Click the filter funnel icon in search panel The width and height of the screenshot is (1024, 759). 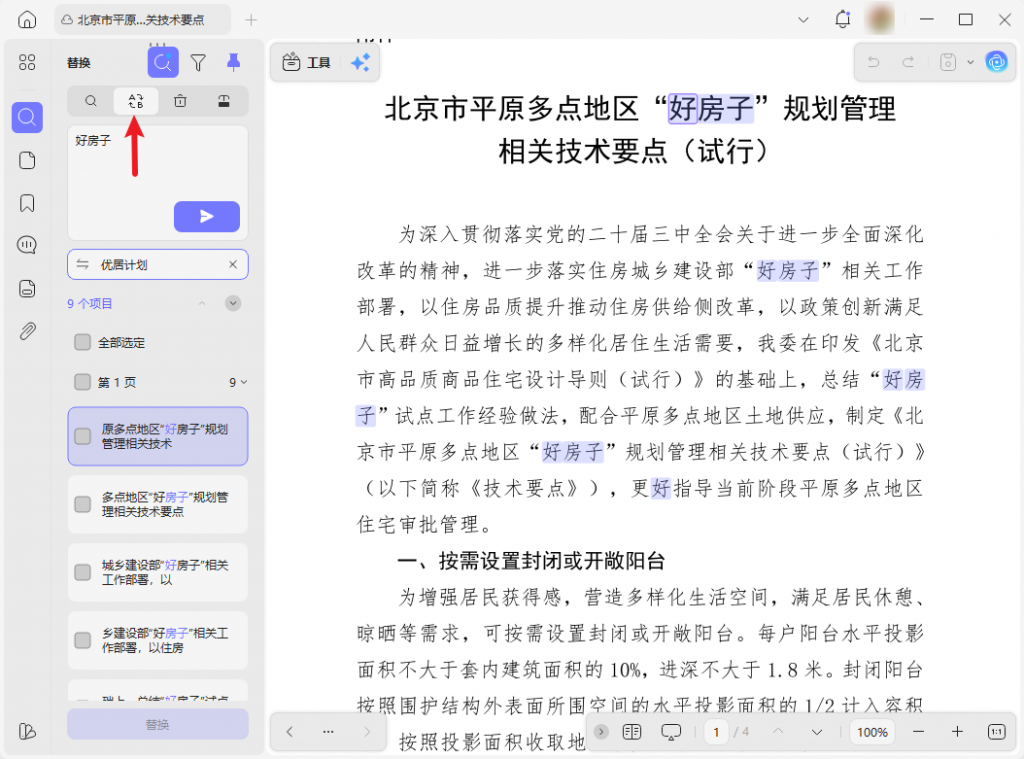[198, 63]
